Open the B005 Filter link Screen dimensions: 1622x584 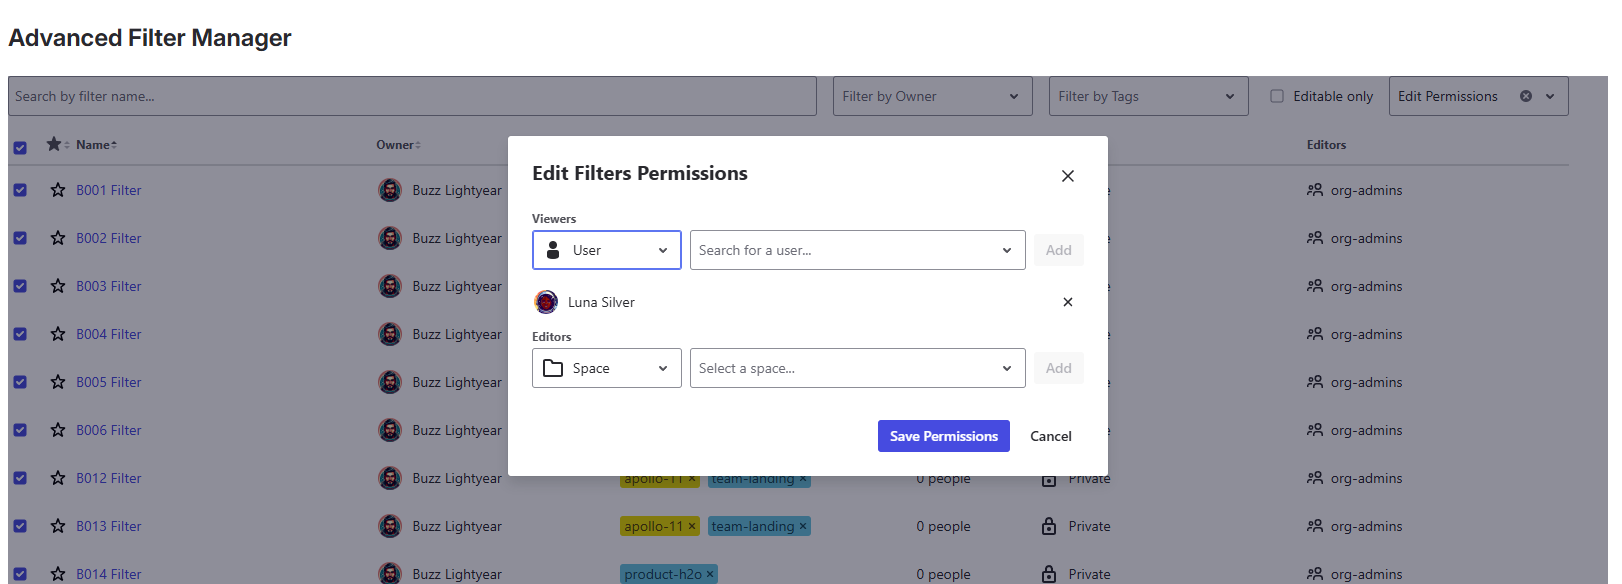point(108,382)
